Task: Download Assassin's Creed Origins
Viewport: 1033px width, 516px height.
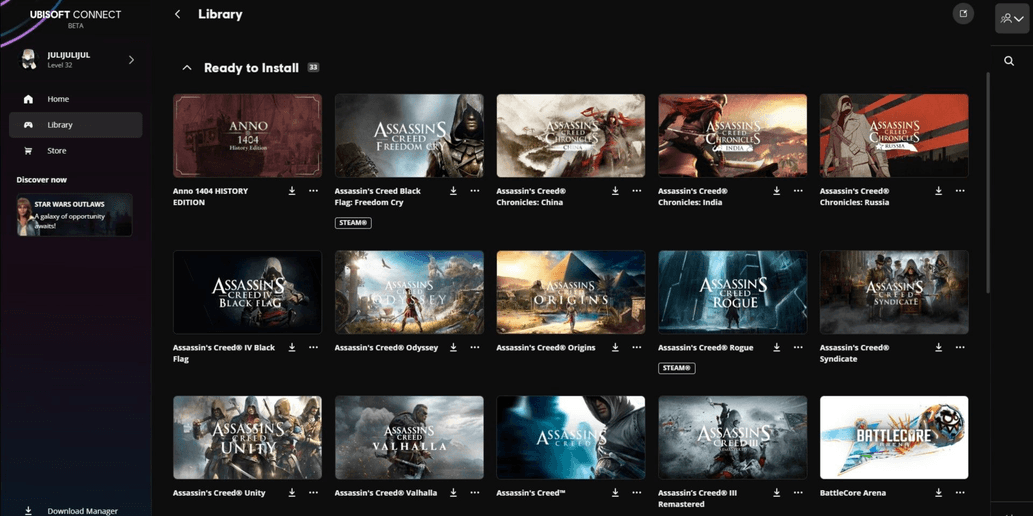Action: point(615,347)
